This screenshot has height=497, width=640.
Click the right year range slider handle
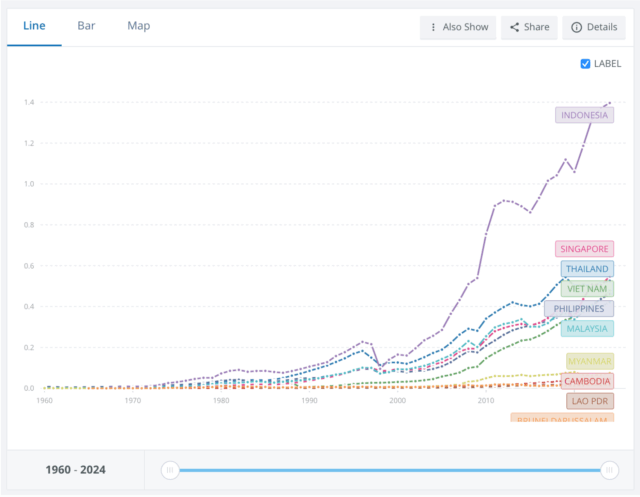tap(608, 469)
